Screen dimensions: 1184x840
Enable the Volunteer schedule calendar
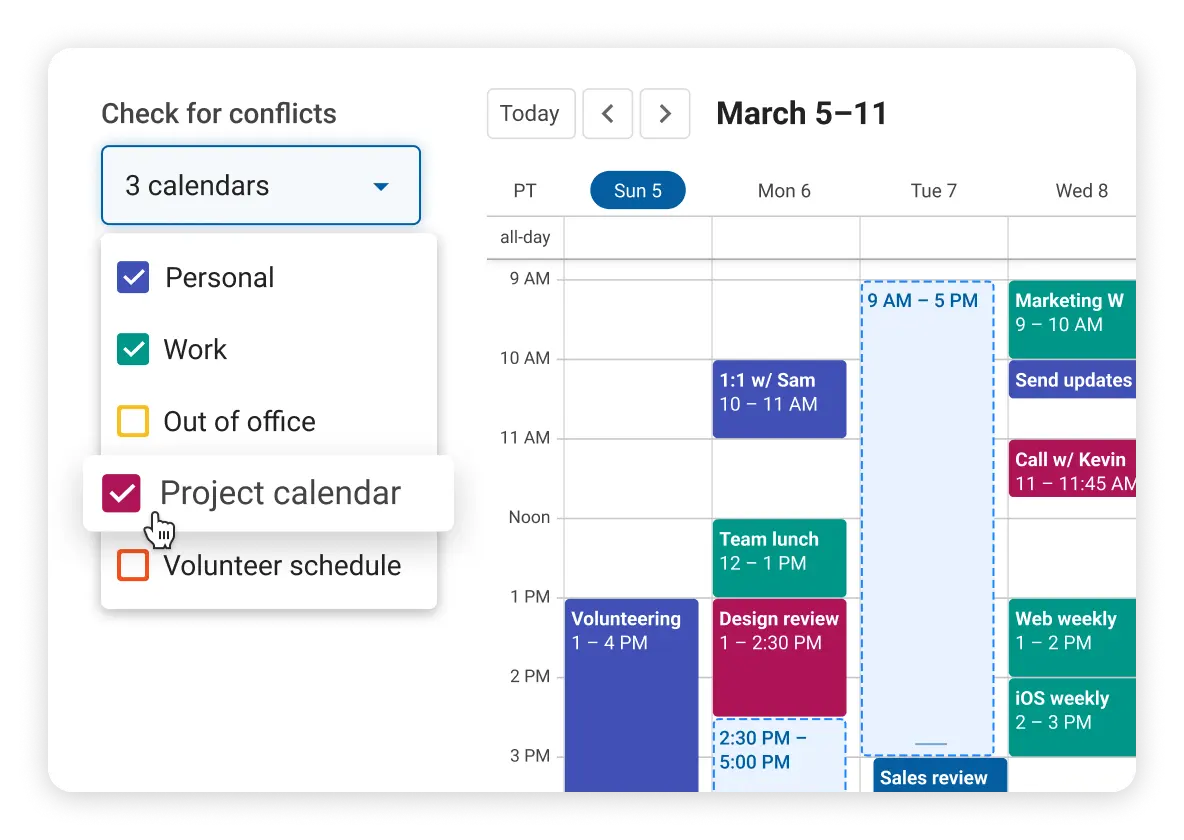[132, 565]
